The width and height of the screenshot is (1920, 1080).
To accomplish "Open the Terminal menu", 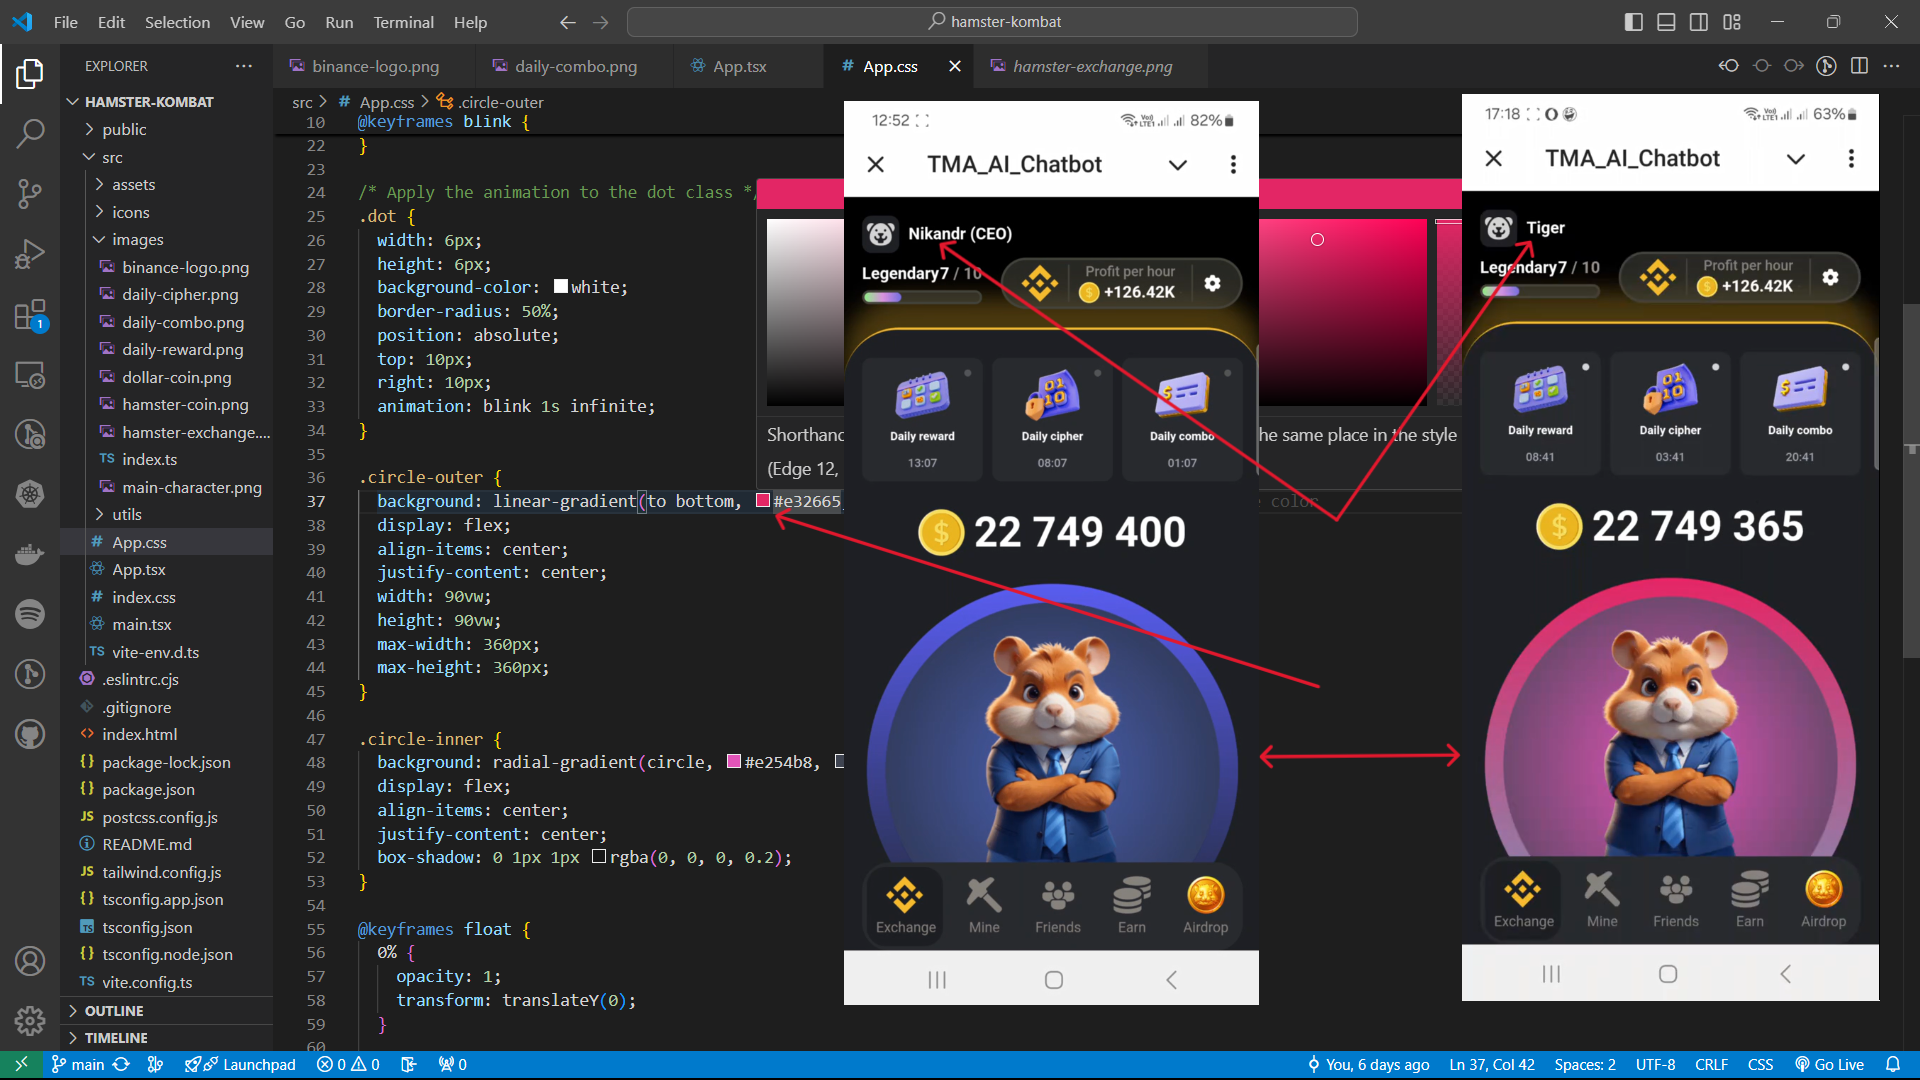I will click(x=403, y=22).
